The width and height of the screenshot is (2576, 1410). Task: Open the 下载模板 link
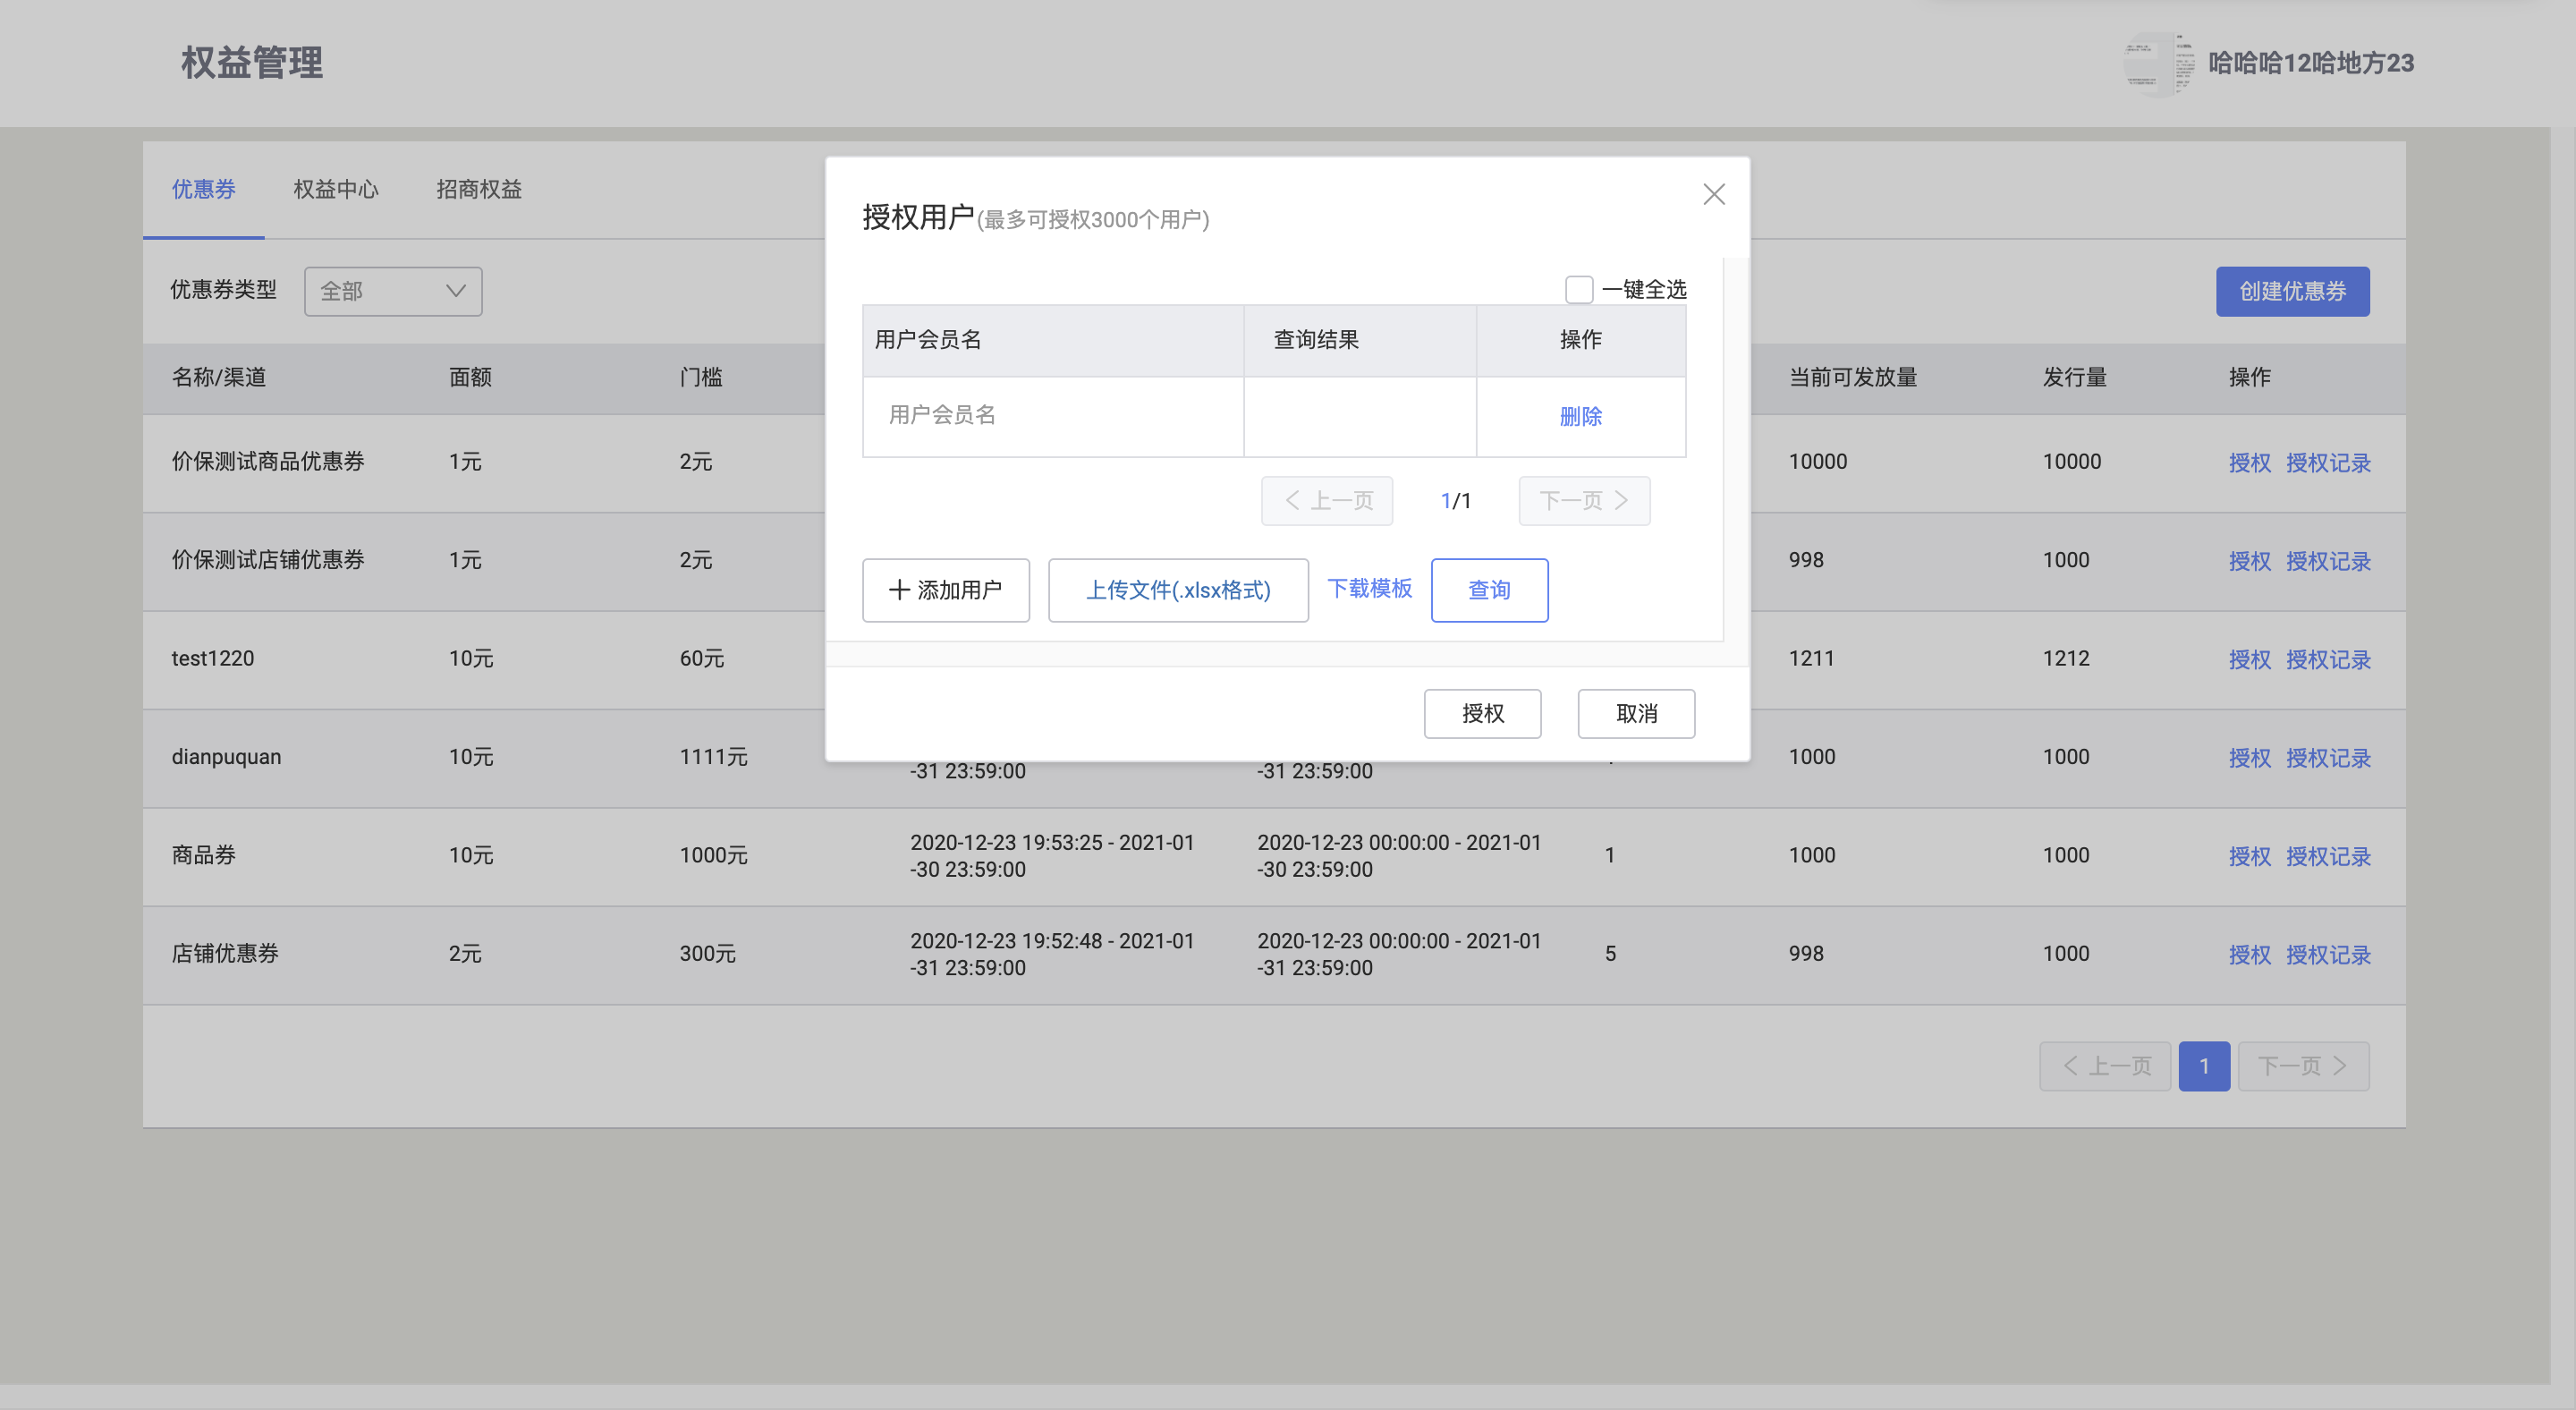1369,588
